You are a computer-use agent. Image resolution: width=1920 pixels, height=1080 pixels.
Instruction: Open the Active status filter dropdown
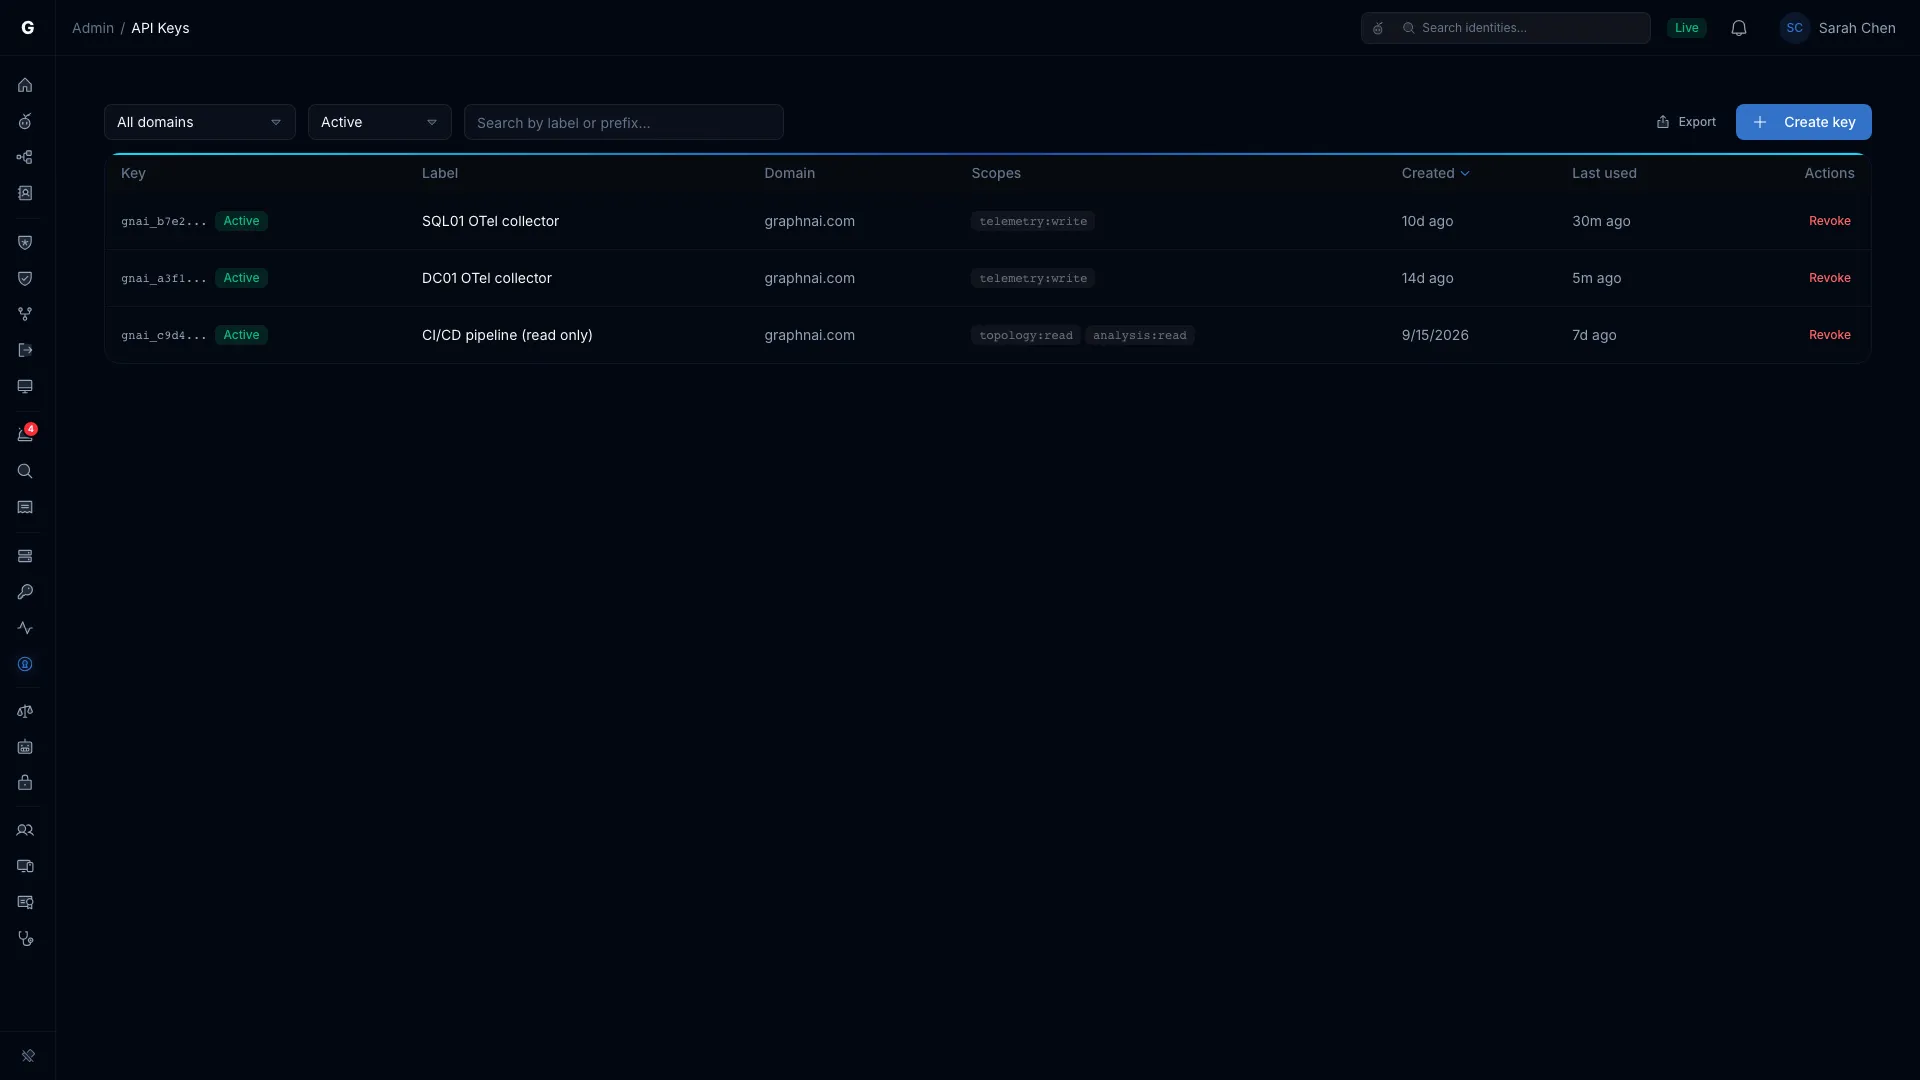tap(380, 122)
